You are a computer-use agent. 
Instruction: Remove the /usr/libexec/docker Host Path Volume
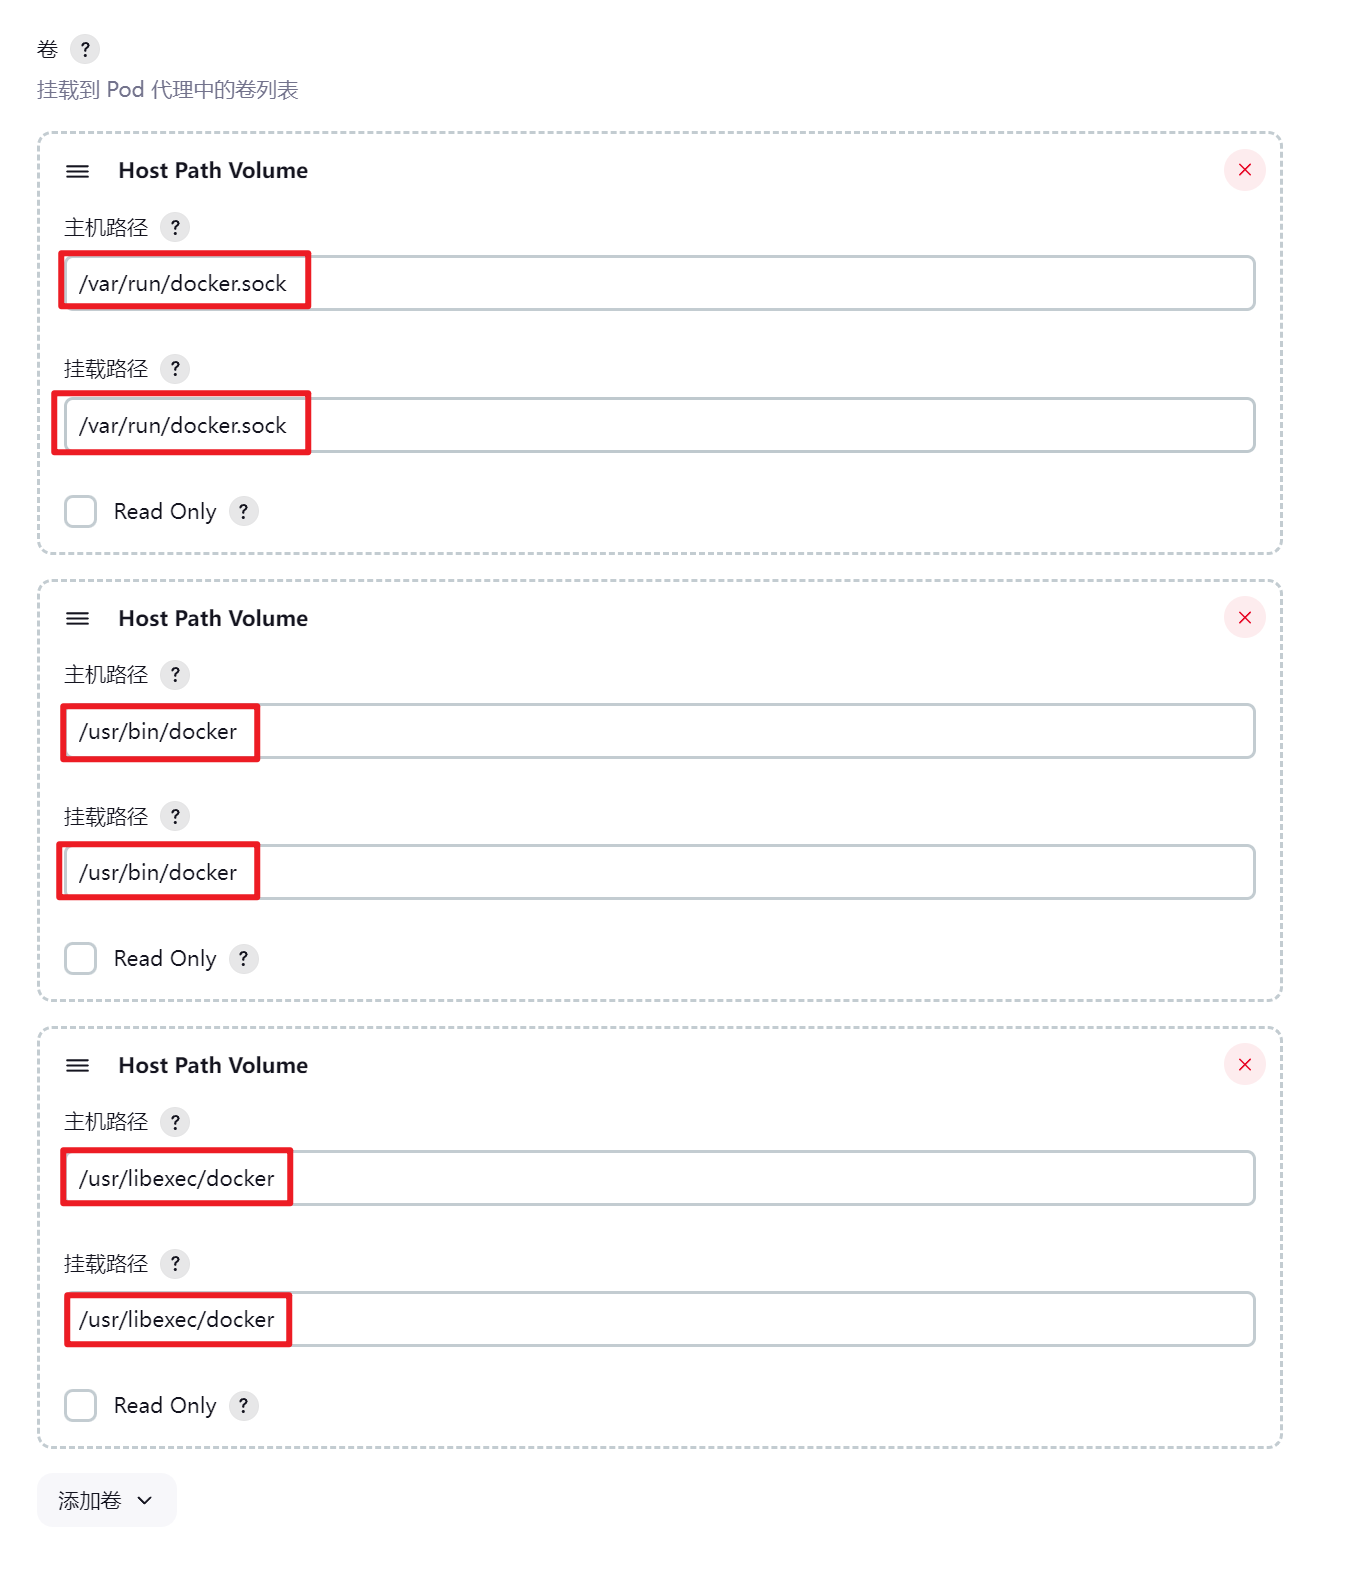1244,1065
